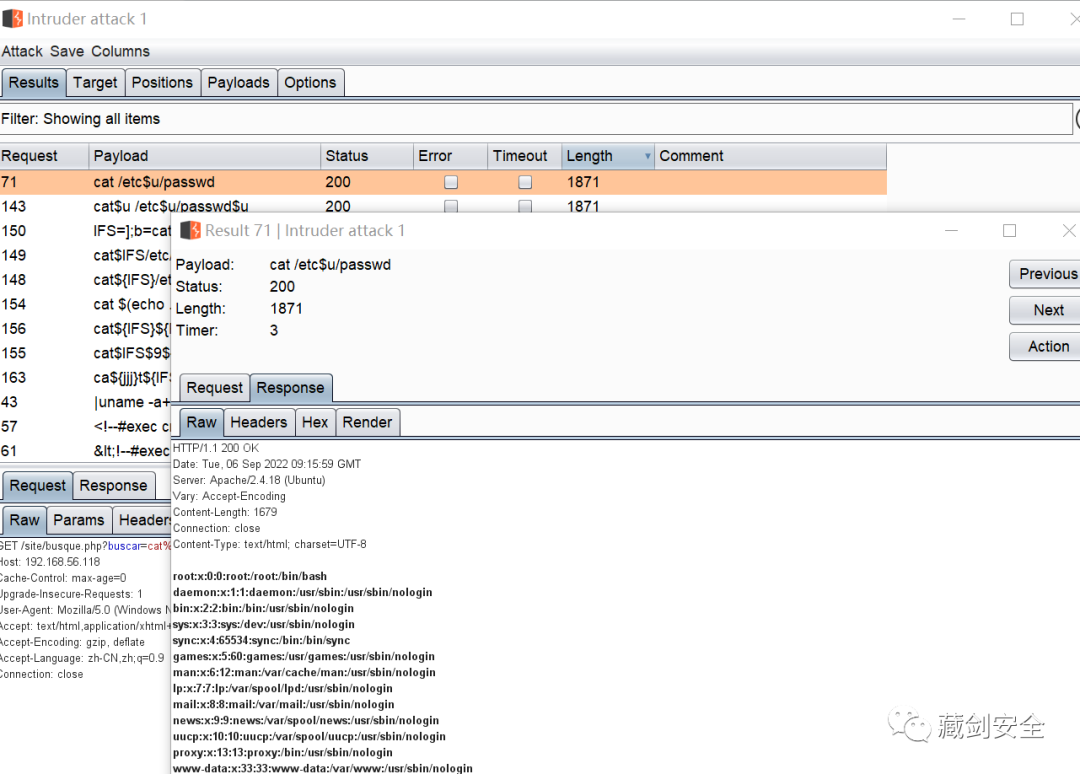Image resolution: width=1080 pixels, height=774 pixels.
Task: Sort by the Comment column header
Action: coord(770,156)
